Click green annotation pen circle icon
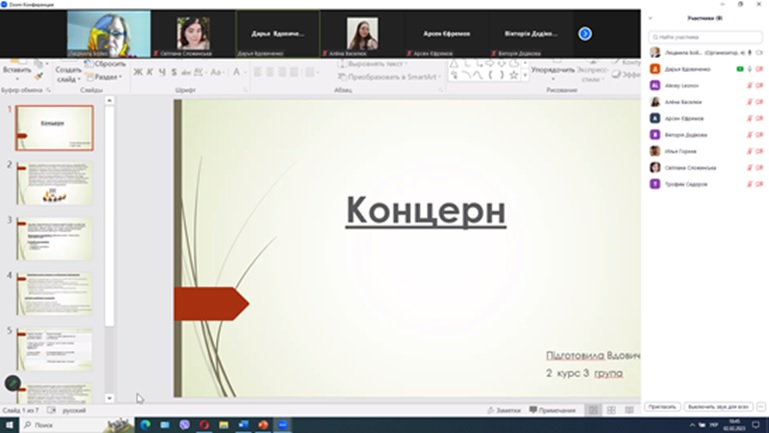The width and height of the screenshot is (769, 433). click(13, 383)
